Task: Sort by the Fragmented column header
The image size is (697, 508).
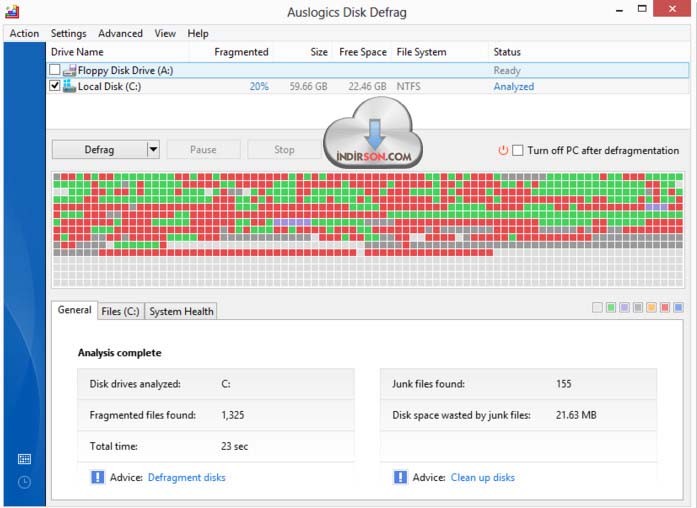Action: click(x=241, y=52)
